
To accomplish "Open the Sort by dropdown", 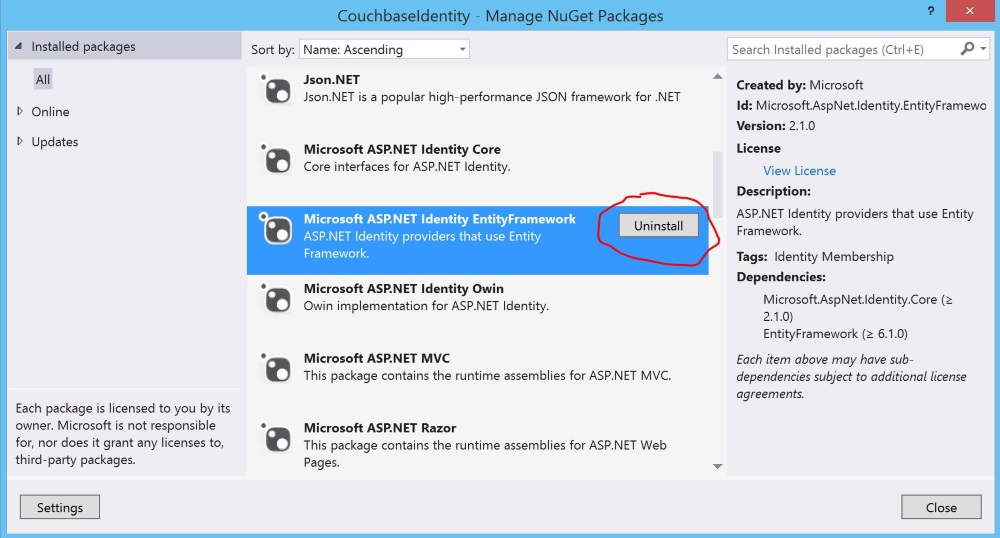I will 385,49.
